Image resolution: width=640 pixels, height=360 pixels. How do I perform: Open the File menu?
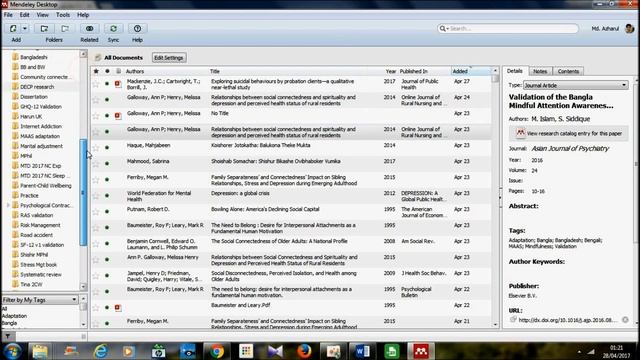tap(8, 15)
